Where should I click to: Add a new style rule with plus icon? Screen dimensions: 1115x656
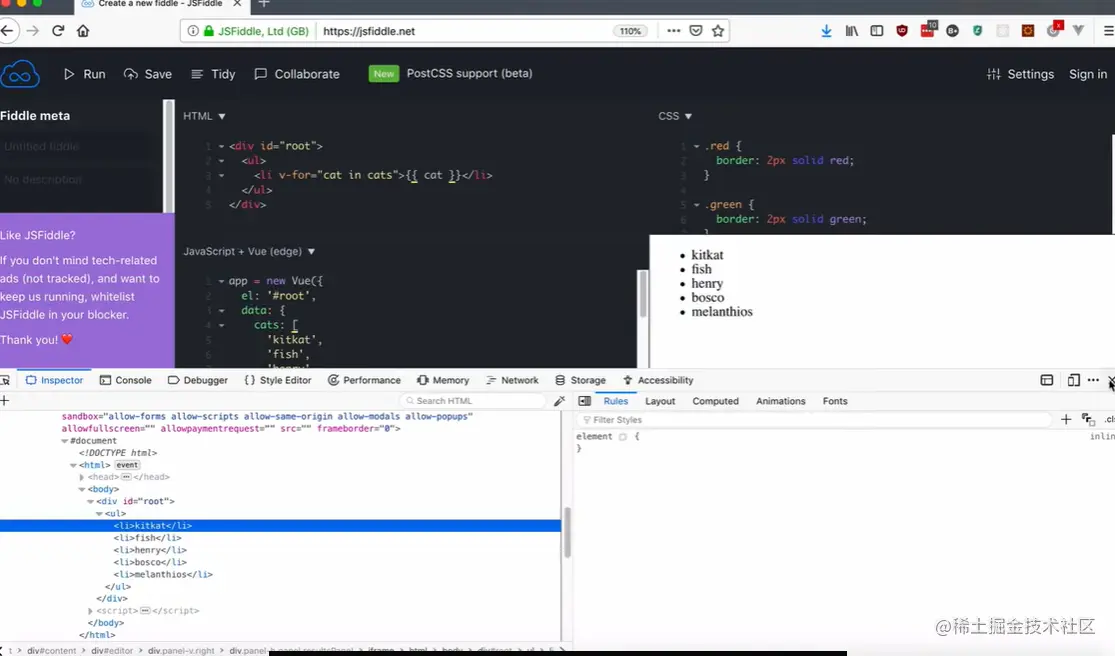[x=1066, y=419]
